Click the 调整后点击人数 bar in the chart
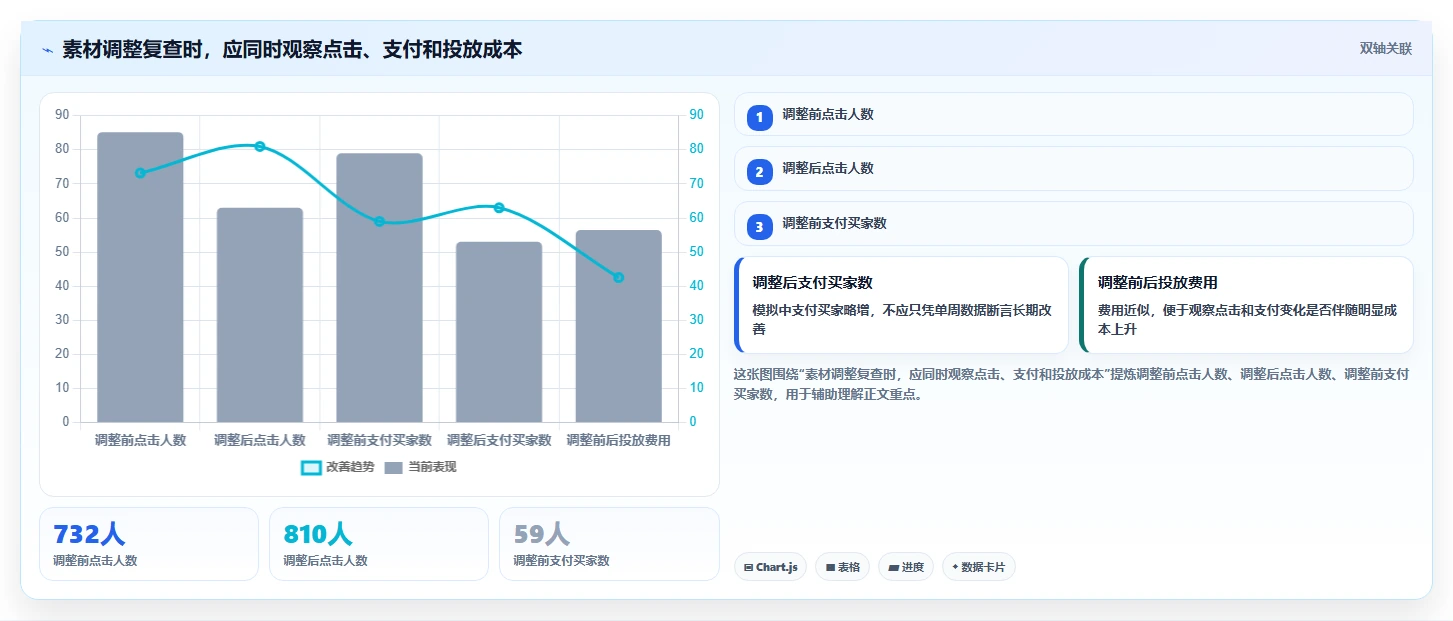 [x=260, y=315]
